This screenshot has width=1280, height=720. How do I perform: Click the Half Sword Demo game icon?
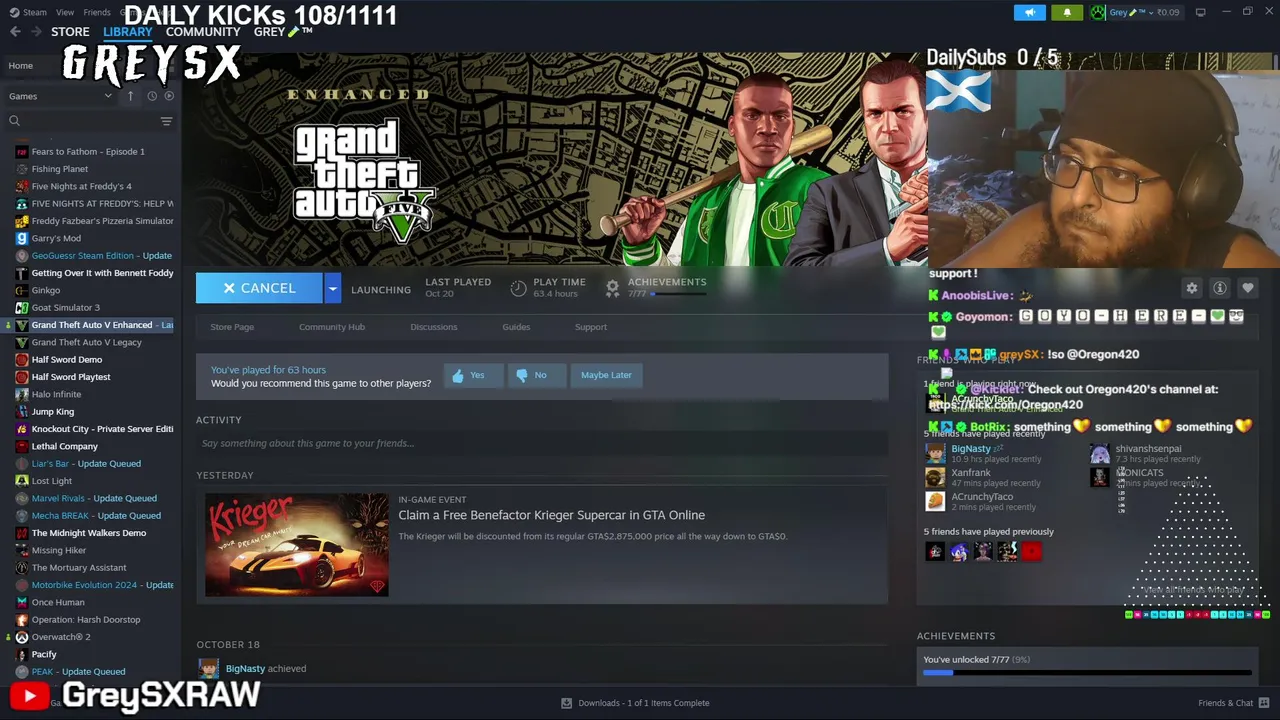click(x=21, y=359)
